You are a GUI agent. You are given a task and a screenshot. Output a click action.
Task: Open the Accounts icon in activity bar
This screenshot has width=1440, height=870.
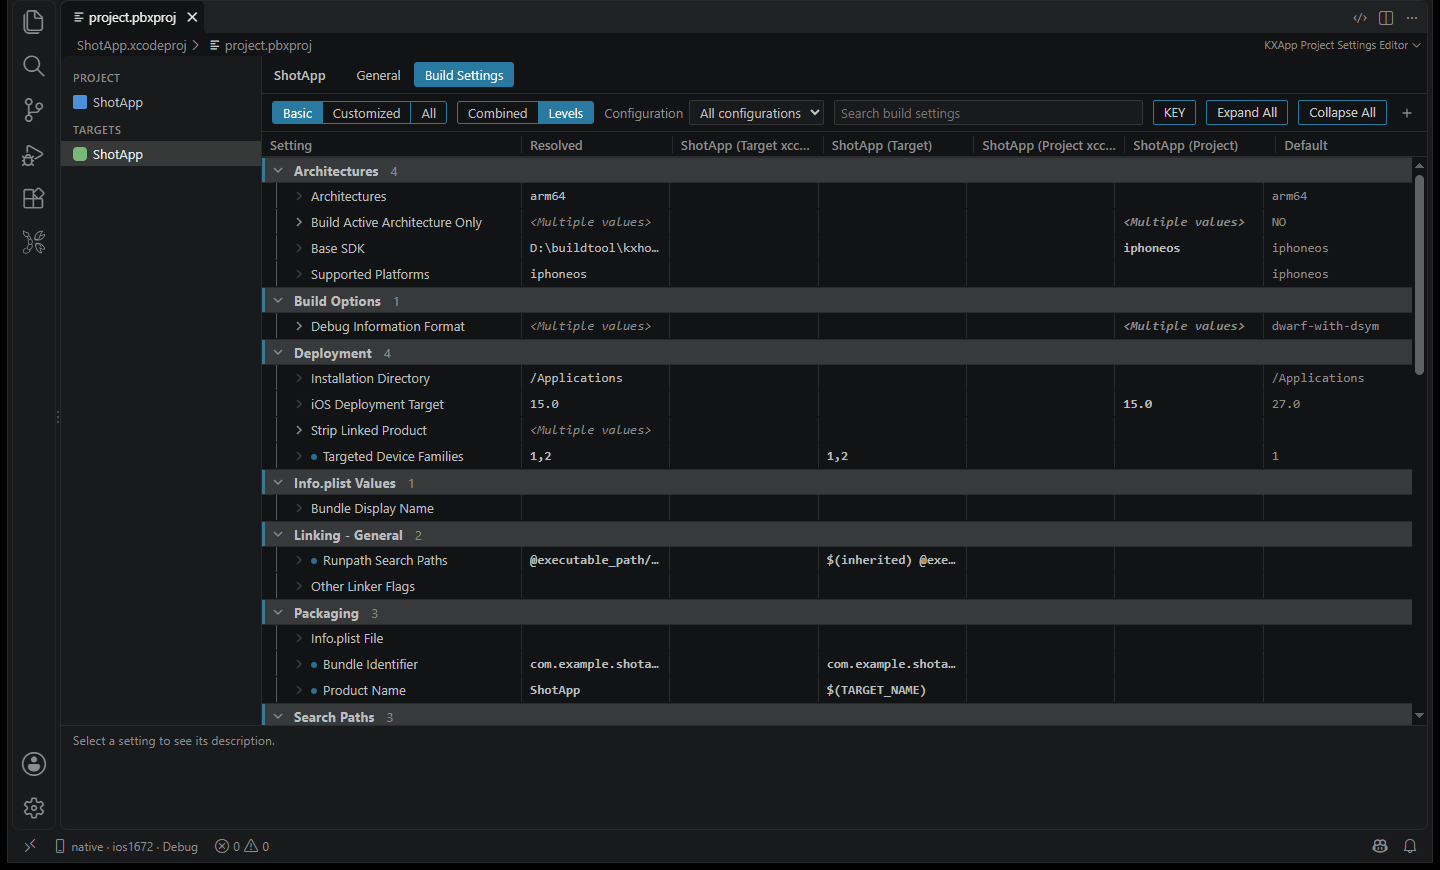33,764
